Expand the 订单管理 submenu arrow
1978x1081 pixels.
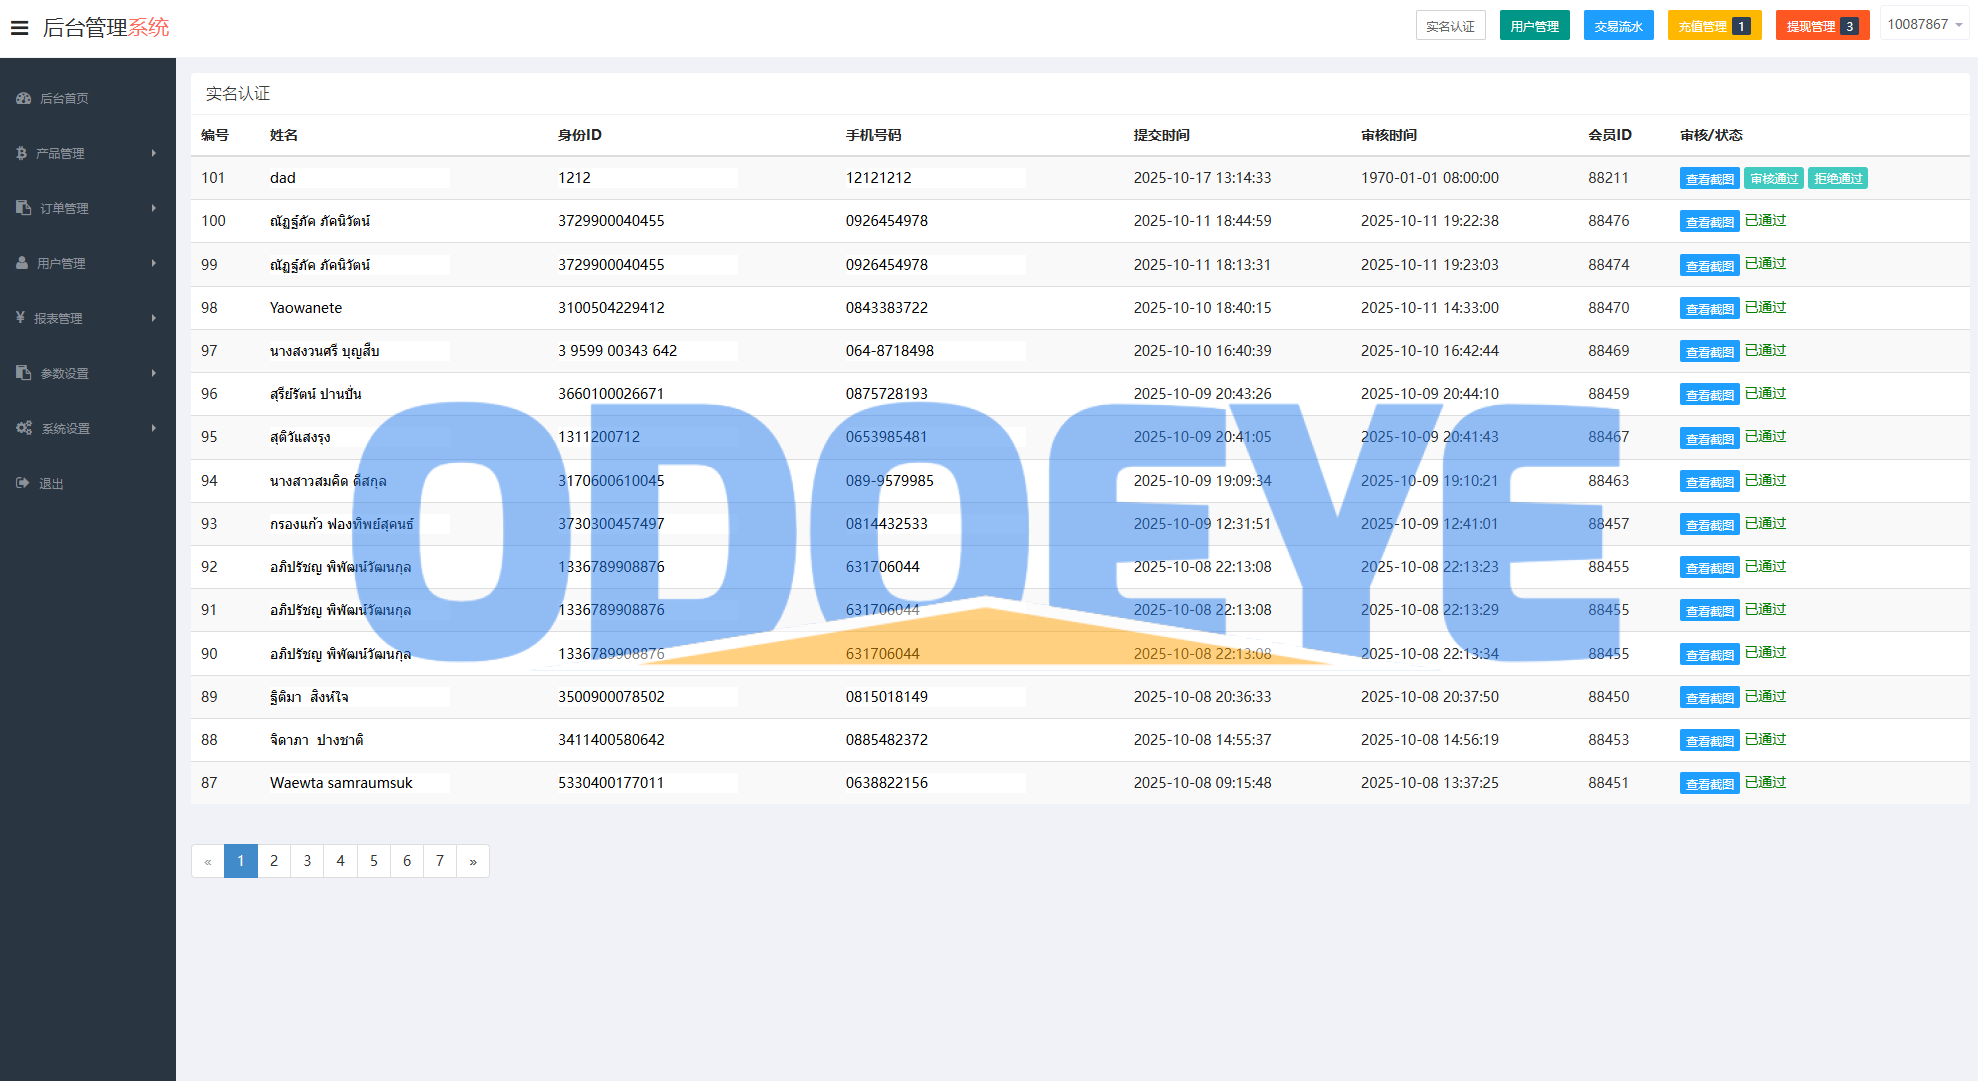[x=153, y=208]
